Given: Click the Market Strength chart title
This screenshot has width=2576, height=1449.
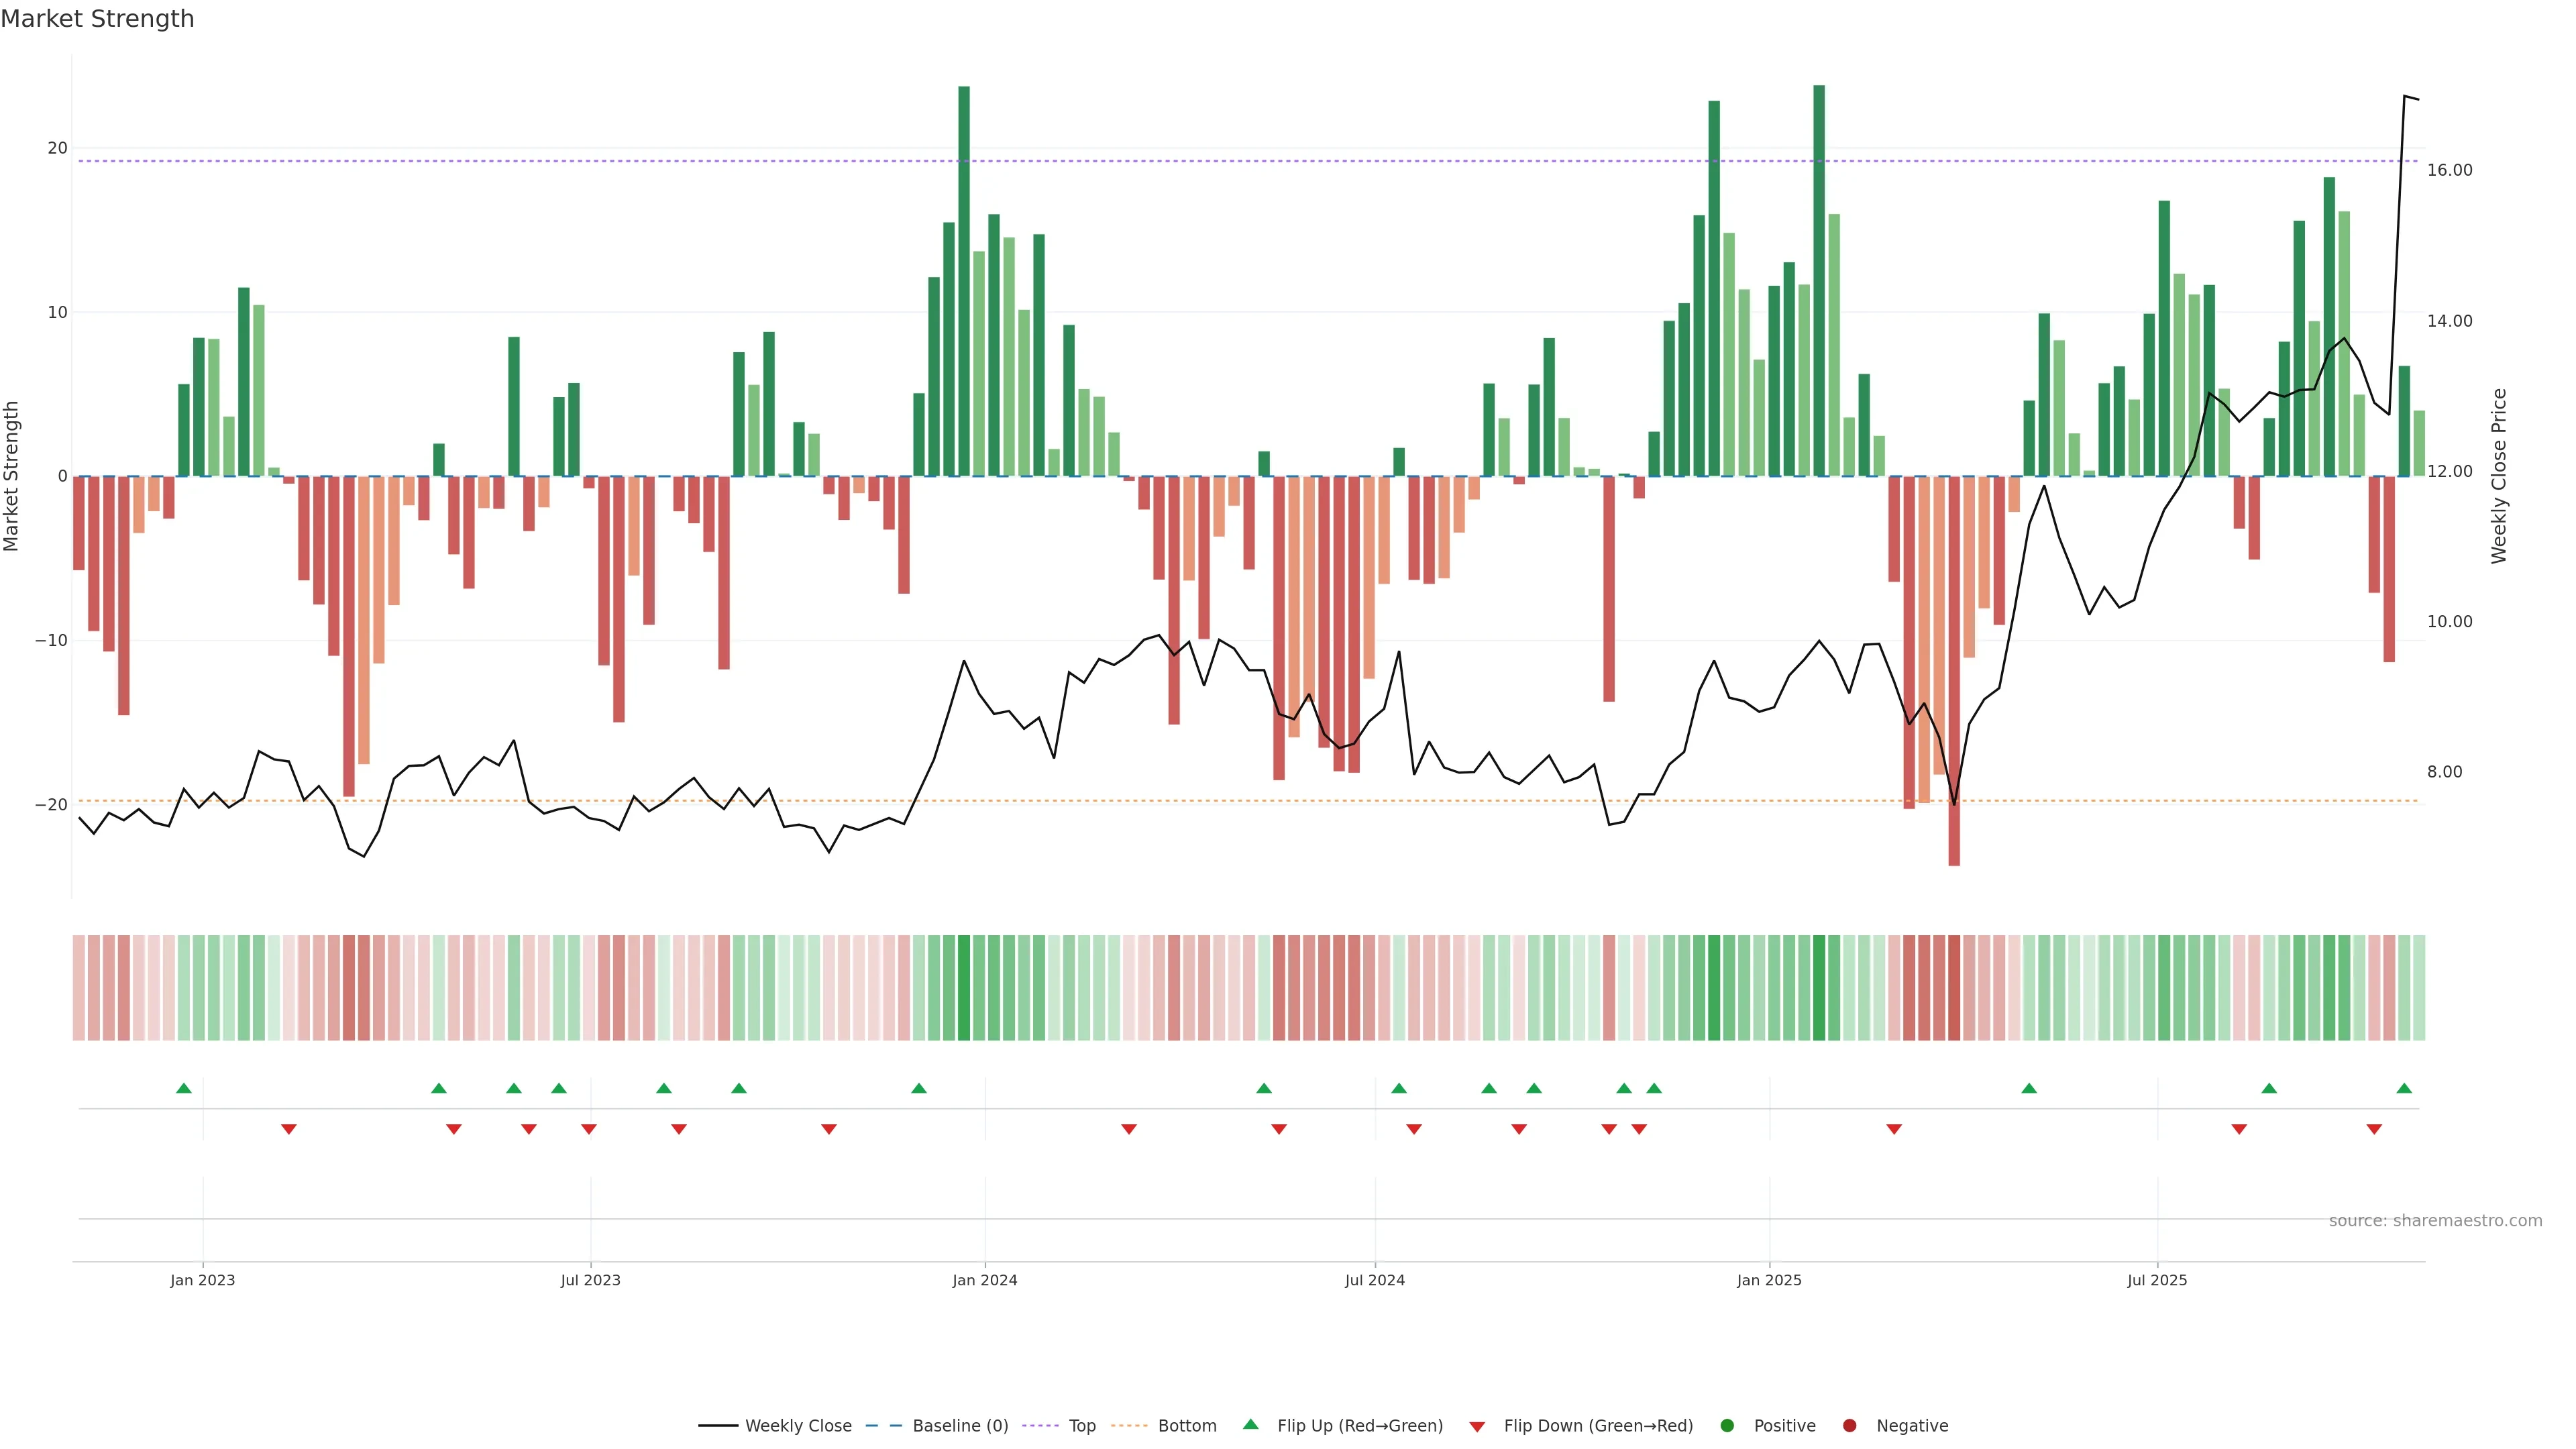Looking at the screenshot, I should click(97, 19).
